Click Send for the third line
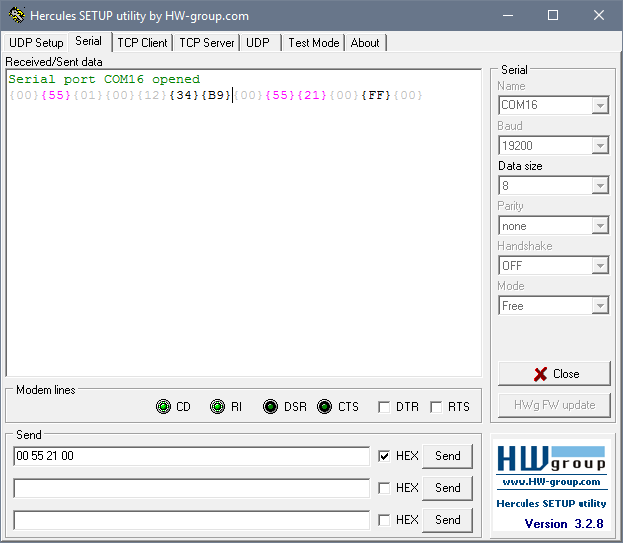 click(x=447, y=520)
